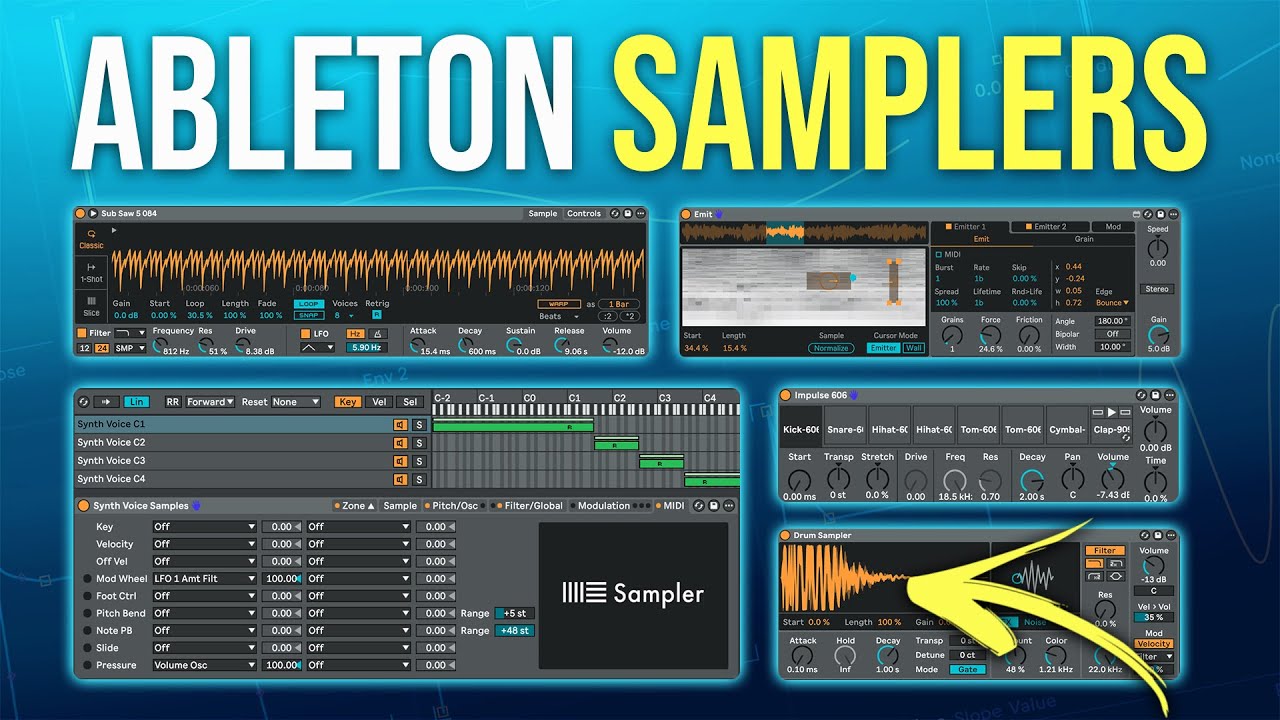The width and height of the screenshot is (1280, 720).
Task: Preview the Clap-909 slot with its play button
Action: (x=1111, y=412)
